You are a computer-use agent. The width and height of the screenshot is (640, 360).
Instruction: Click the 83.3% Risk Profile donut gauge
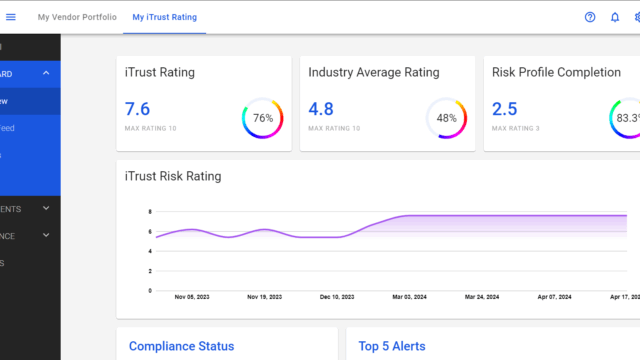625,118
